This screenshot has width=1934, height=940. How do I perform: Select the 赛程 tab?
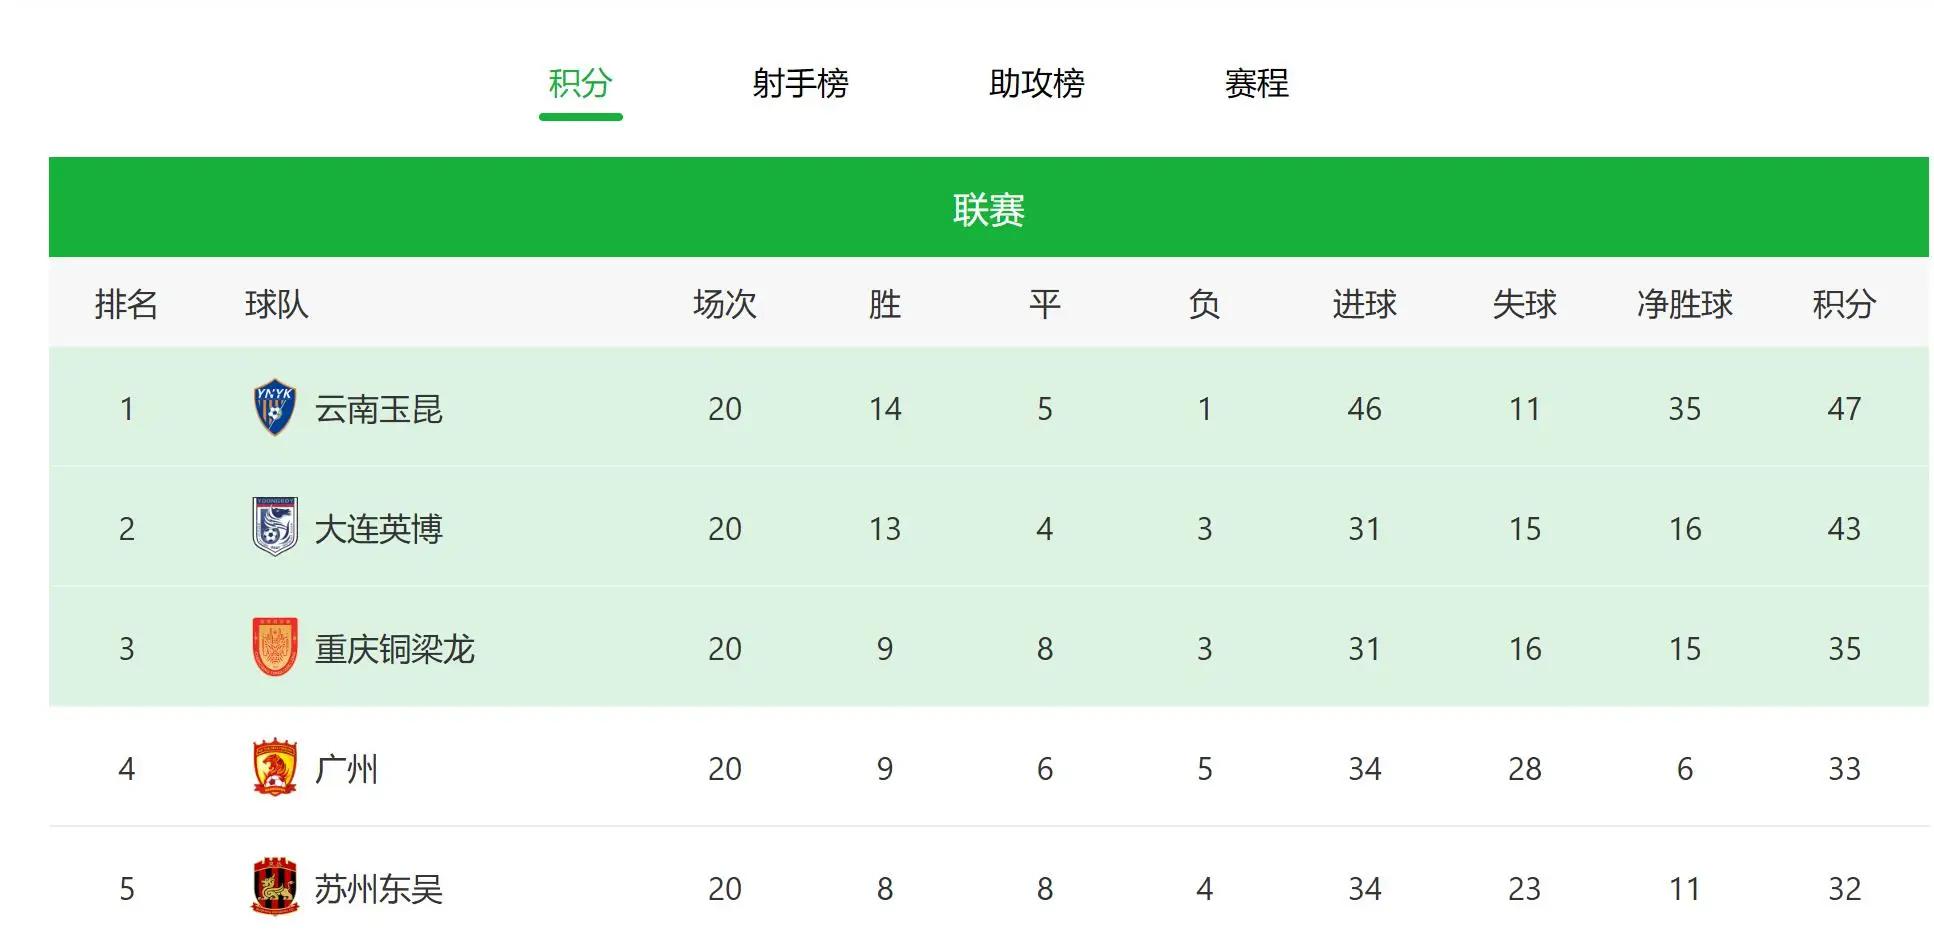pos(1257,83)
